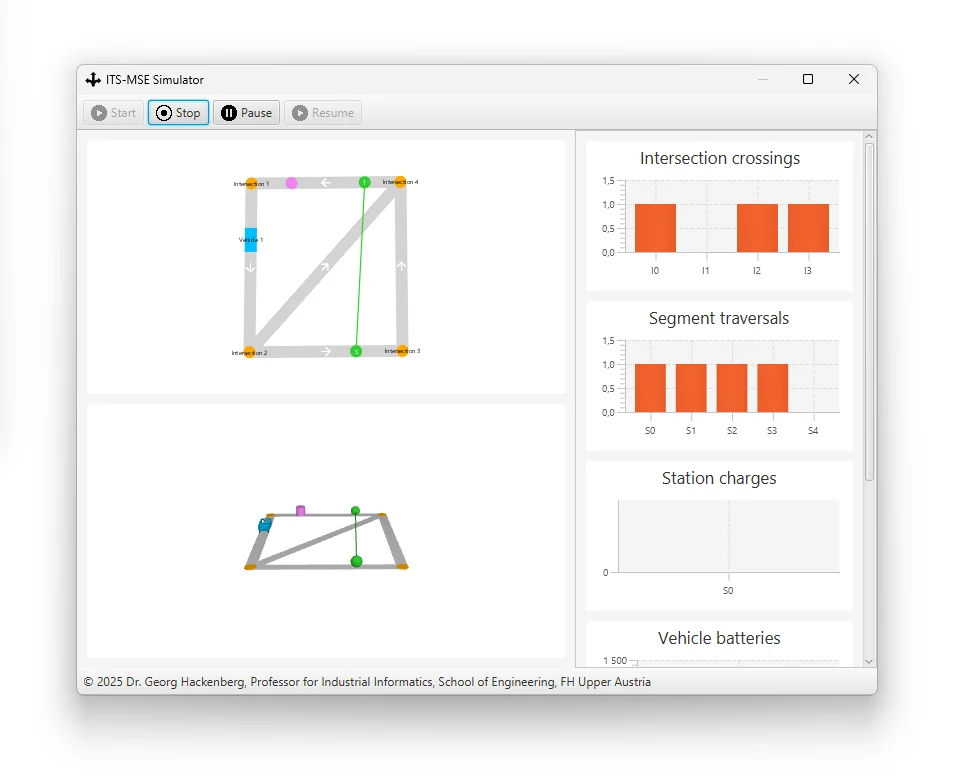Screen dimensions: 970x782
Task: Click the S2 bar in Segment traversals chart
Action: pyautogui.click(x=732, y=388)
